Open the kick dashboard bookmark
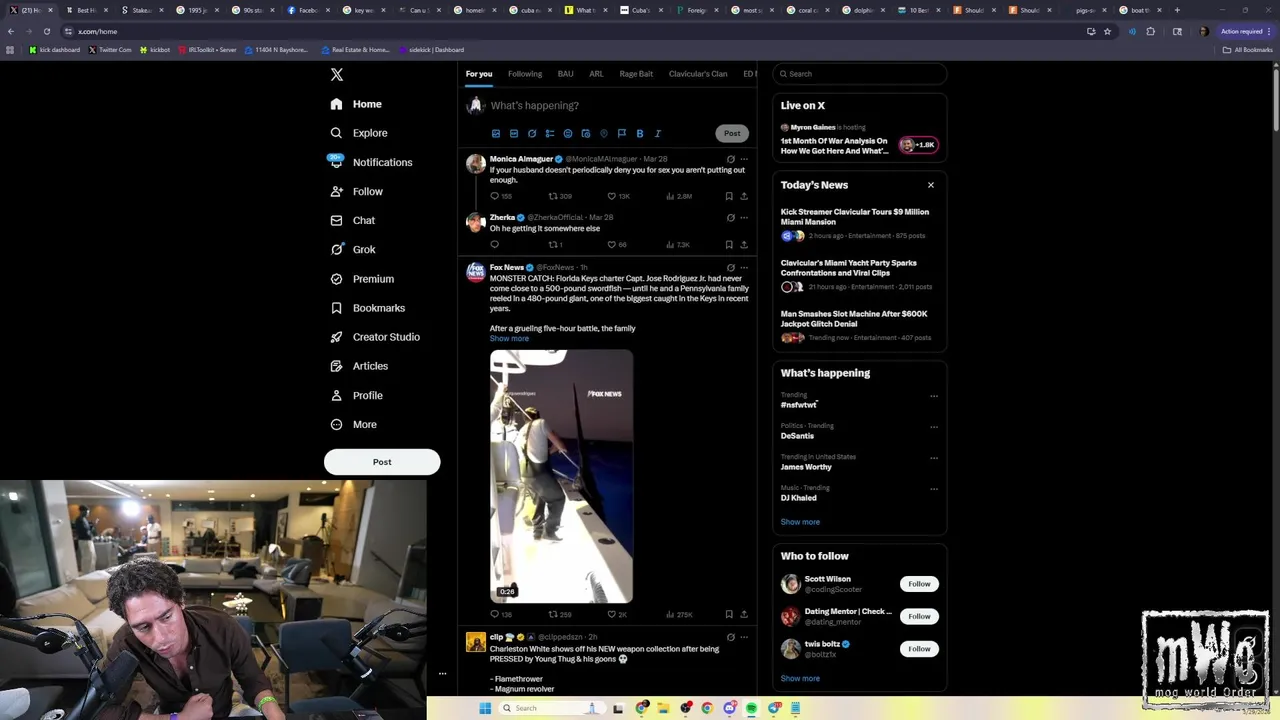 click(55, 50)
